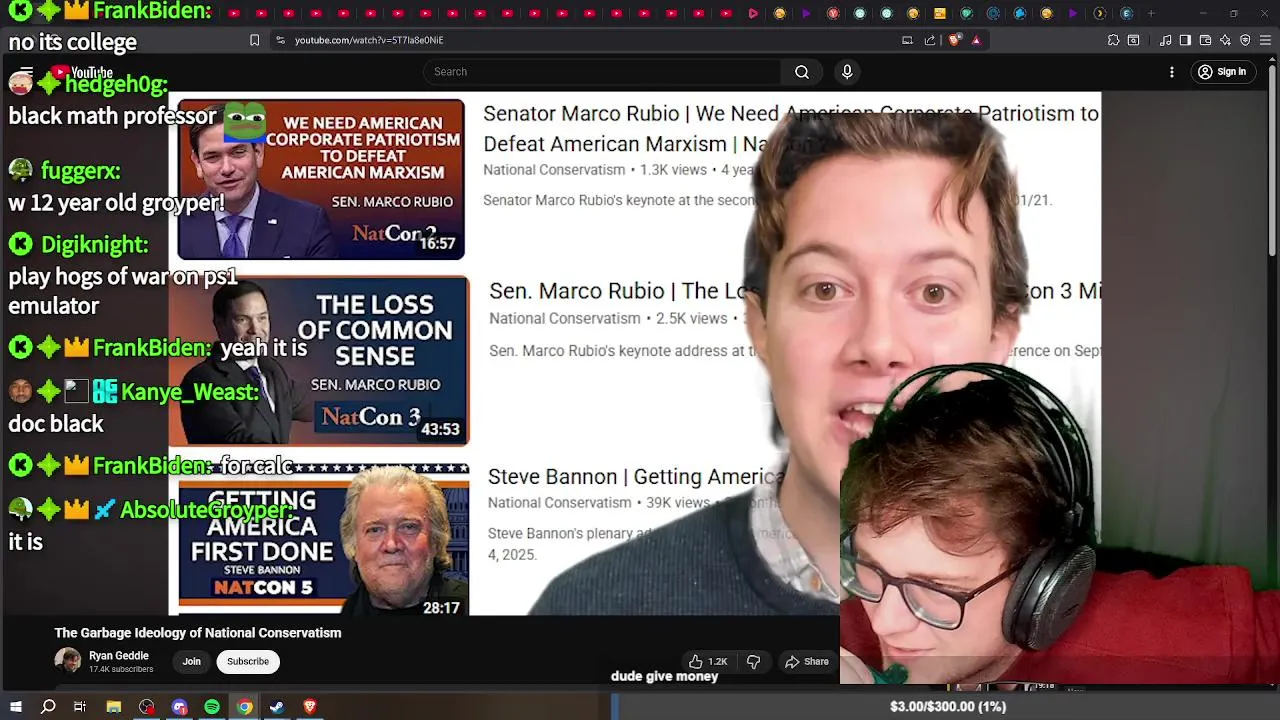Image resolution: width=1280 pixels, height=720 pixels.
Task: Open Brave Rewards triangle icon
Action: pyautogui.click(x=976, y=40)
